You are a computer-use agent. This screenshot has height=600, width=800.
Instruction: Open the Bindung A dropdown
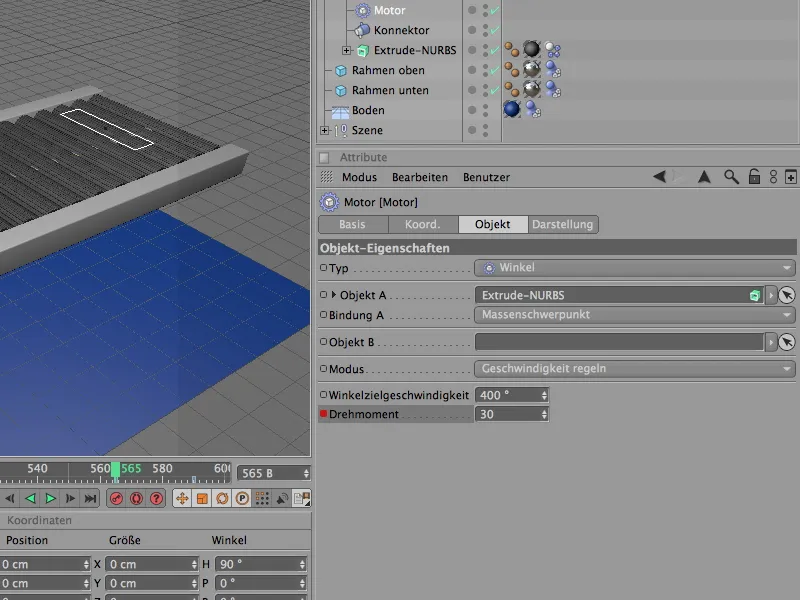coord(634,315)
